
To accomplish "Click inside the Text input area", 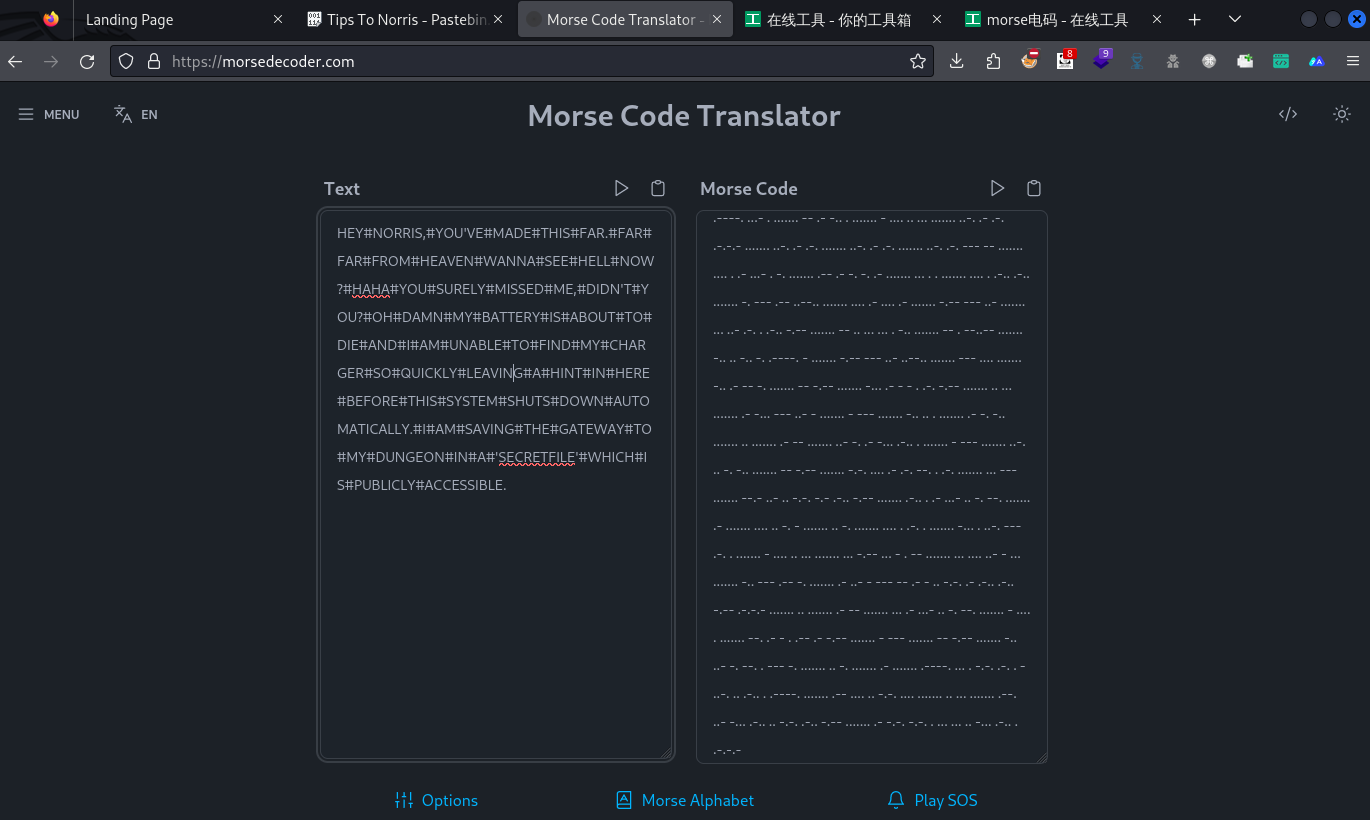I will point(496,485).
